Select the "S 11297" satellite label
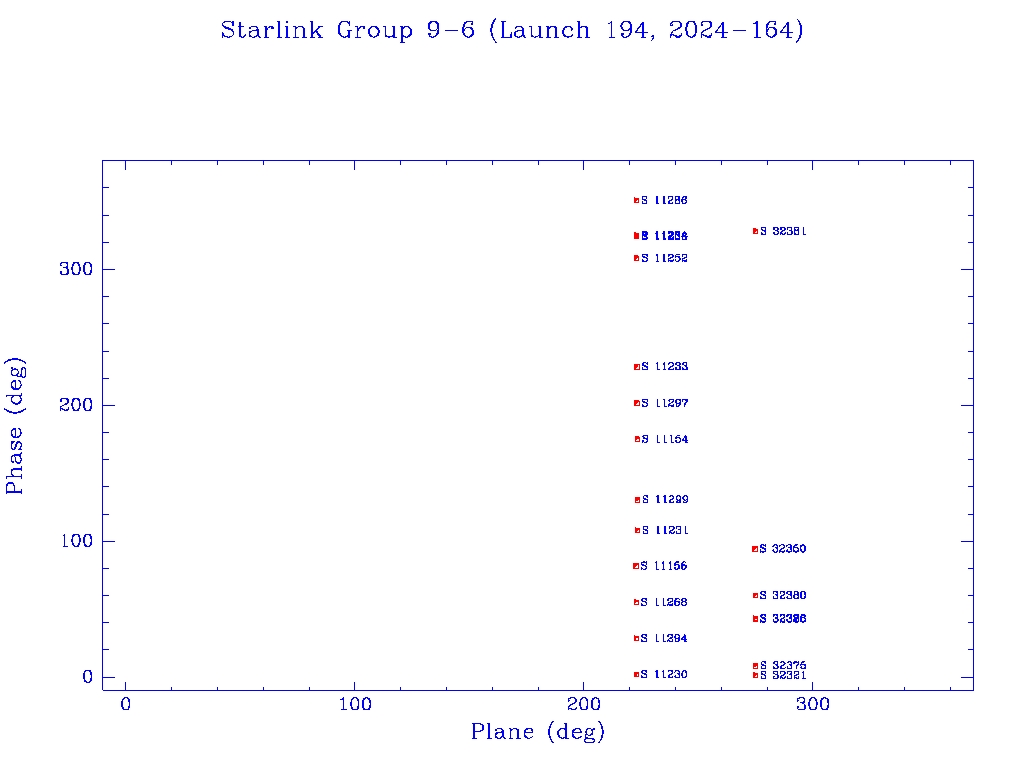Viewport: 1024px width, 768px height. tap(664, 404)
